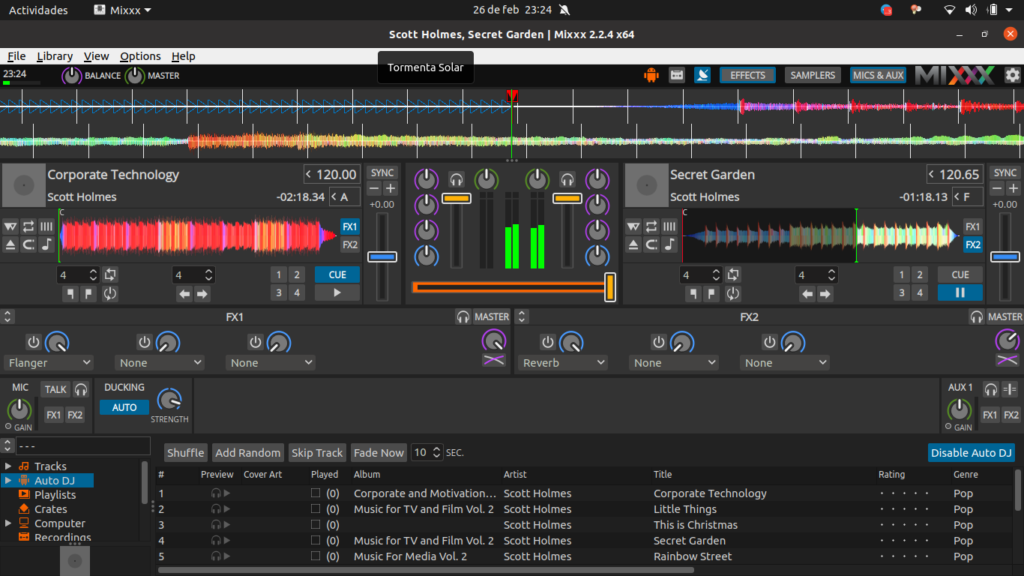
Task: Check Played checkbox for Corporate Technology row
Action: (x=315, y=493)
